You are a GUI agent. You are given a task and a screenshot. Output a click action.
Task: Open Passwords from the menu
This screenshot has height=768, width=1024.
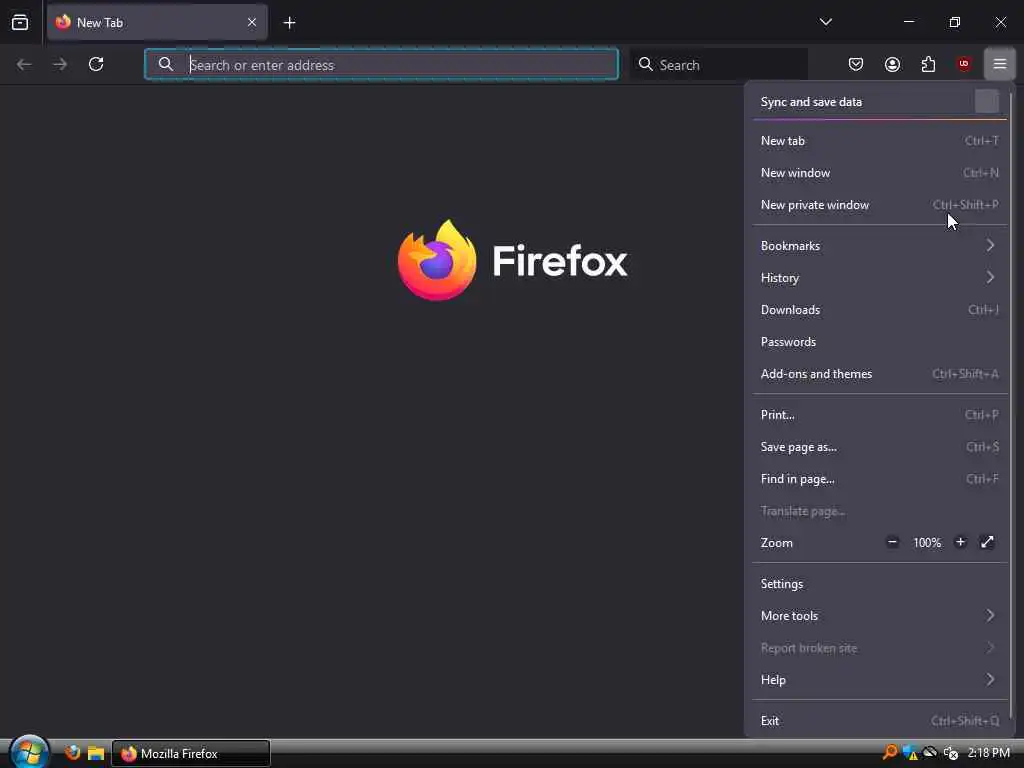pyautogui.click(x=880, y=342)
